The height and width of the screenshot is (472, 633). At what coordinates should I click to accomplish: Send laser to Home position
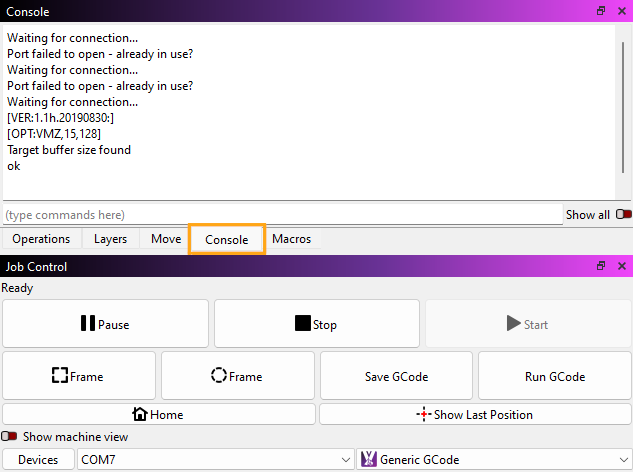[x=158, y=414]
